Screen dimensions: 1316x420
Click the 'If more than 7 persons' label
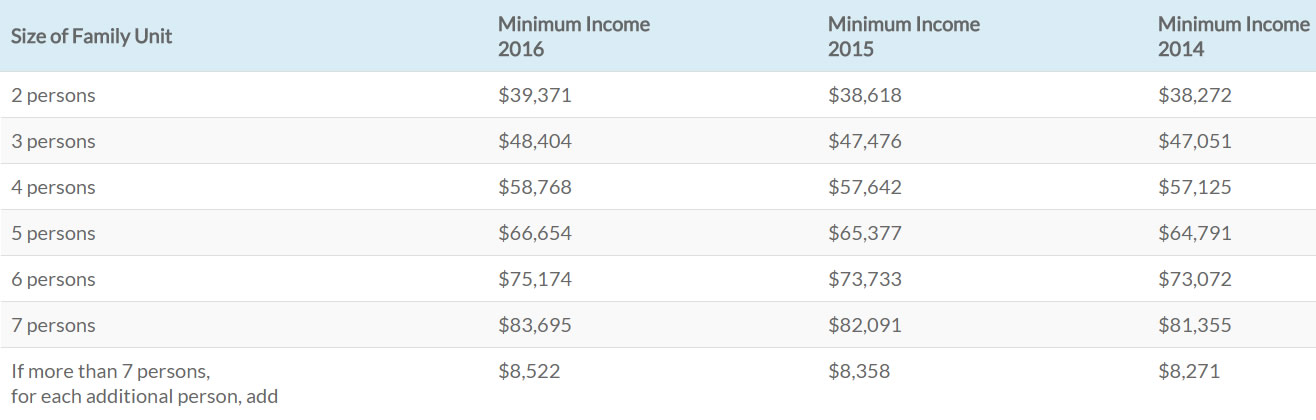(111, 372)
